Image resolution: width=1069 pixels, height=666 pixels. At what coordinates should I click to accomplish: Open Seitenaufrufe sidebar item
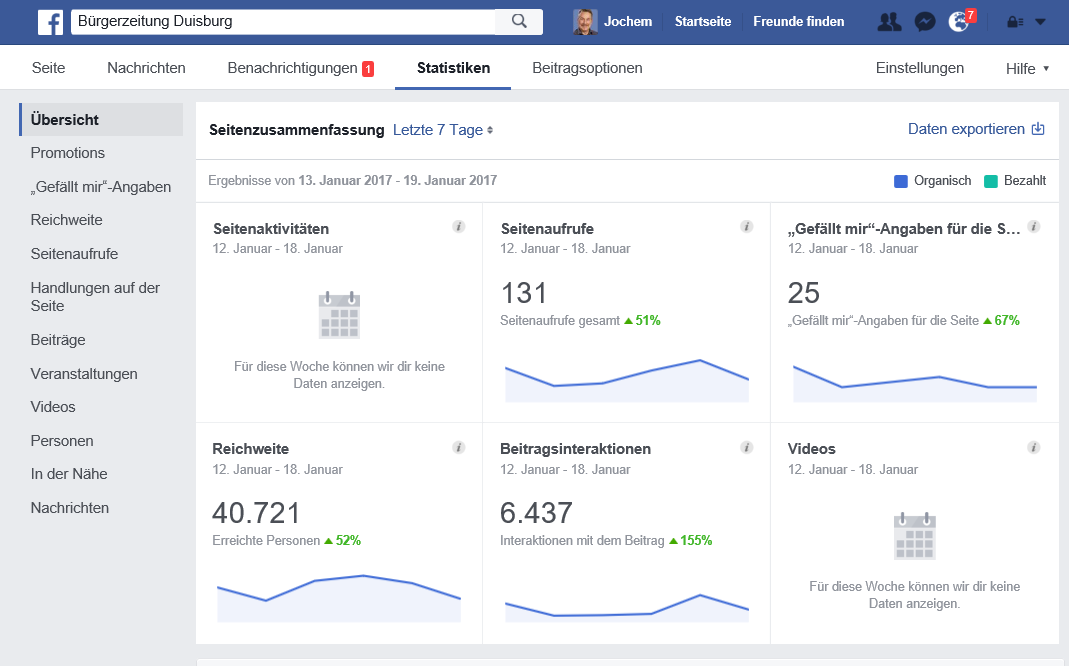tap(74, 254)
